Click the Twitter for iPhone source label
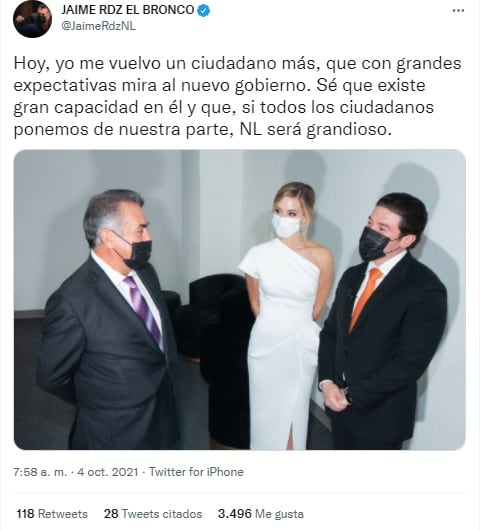The height and width of the screenshot is (530, 480). [x=196, y=472]
